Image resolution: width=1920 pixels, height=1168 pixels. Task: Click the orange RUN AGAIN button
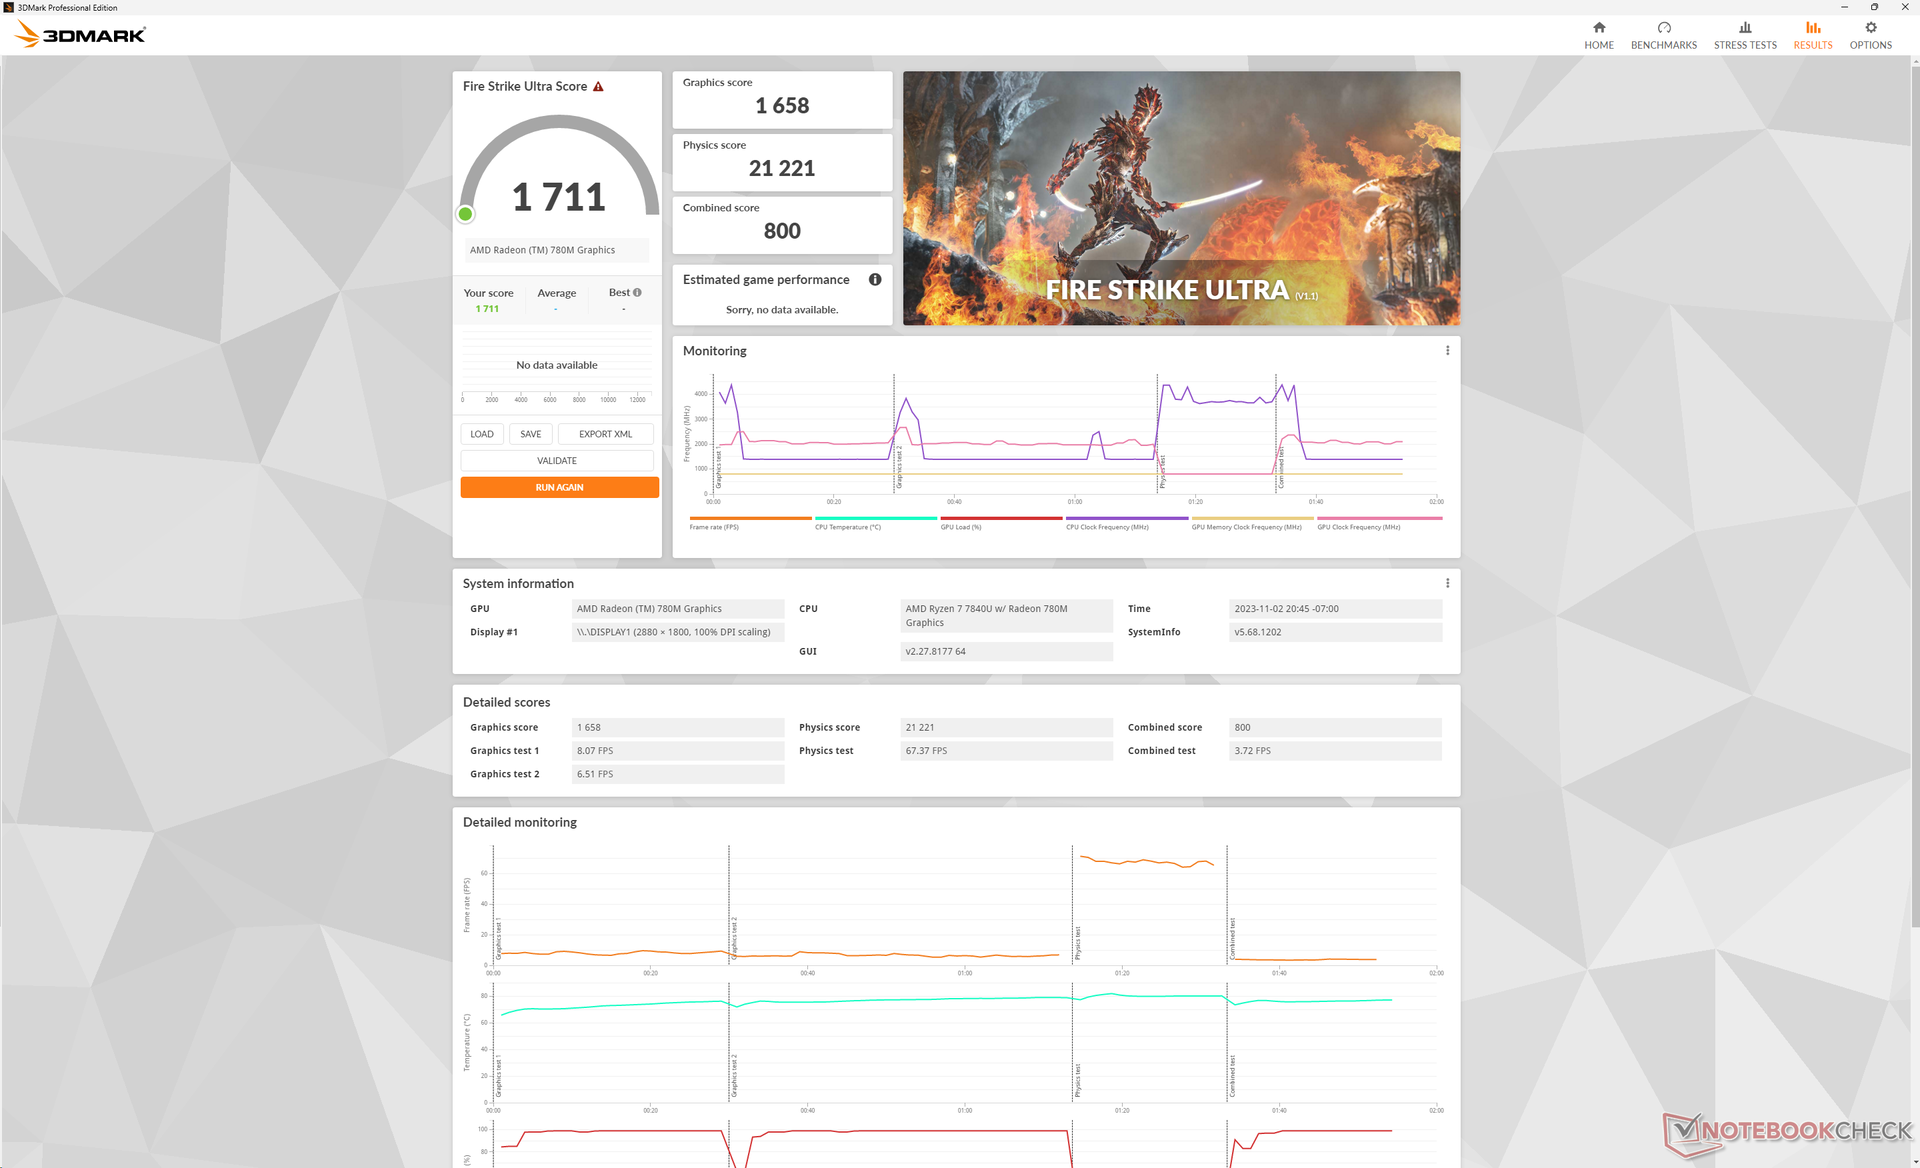point(559,488)
